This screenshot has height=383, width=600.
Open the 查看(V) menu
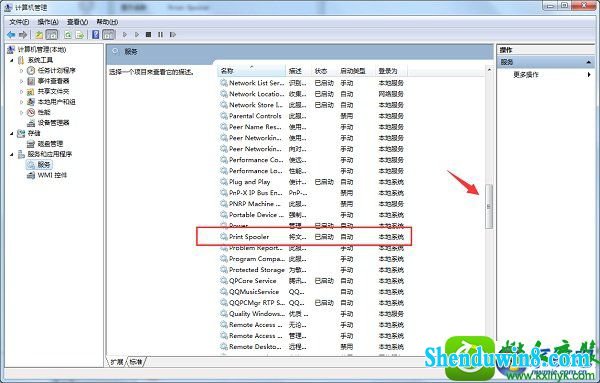[x=77, y=22]
